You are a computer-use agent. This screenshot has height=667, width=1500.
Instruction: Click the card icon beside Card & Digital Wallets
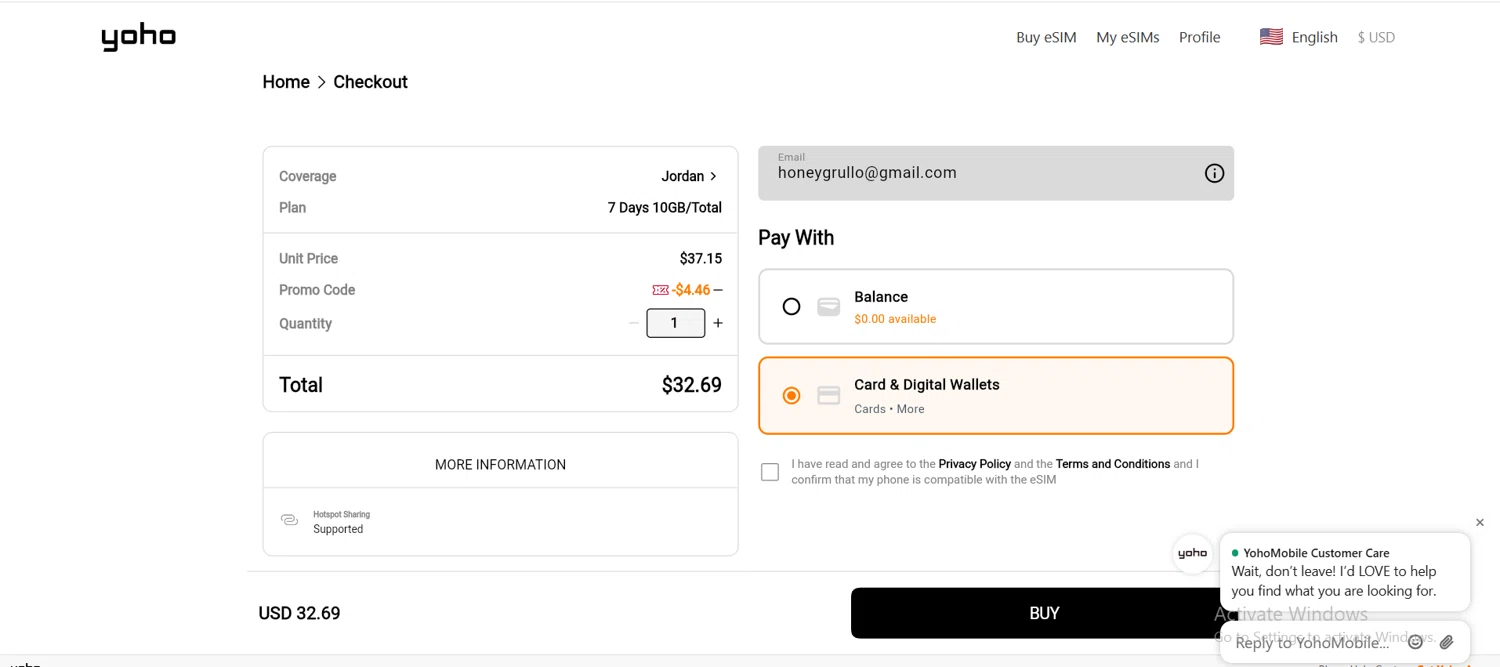point(828,396)
